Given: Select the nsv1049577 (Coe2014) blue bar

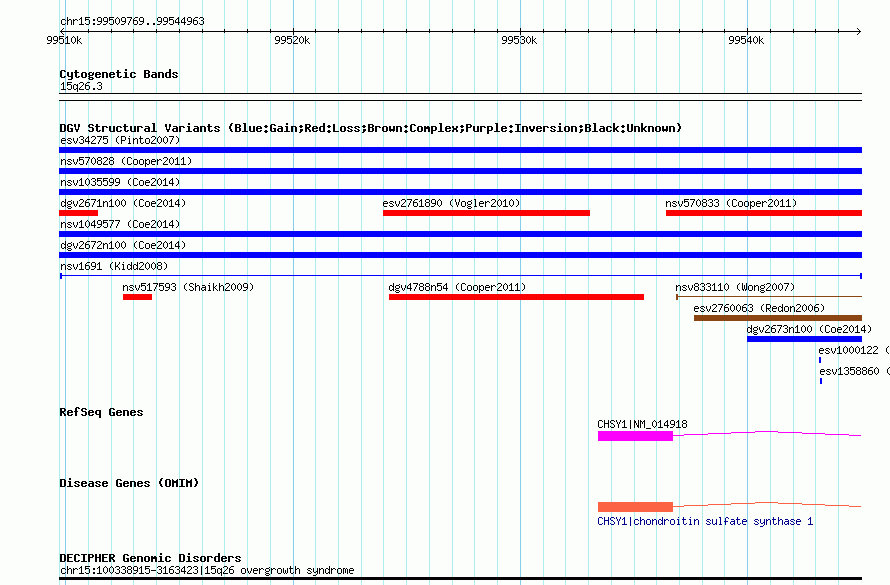Looking at the screenshot, I should coord(460,234).
